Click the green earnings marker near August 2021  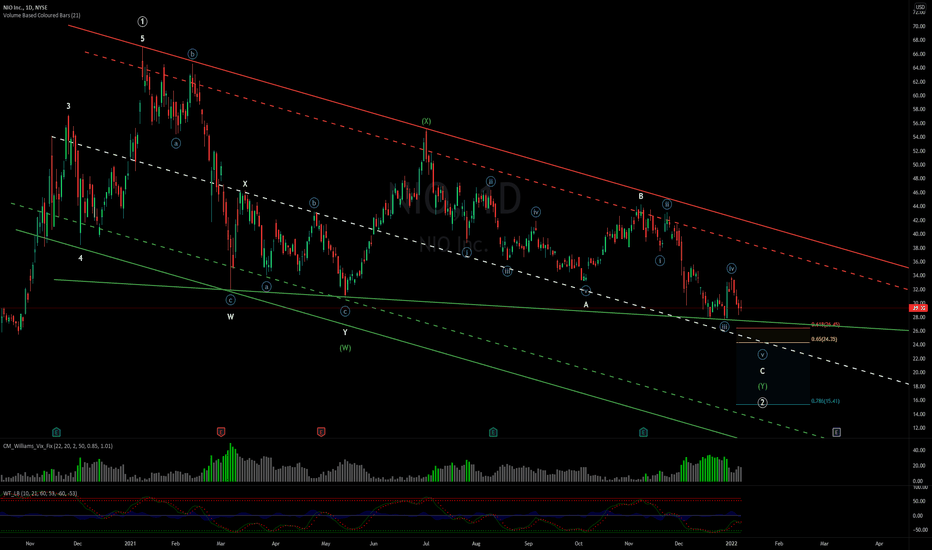pos(493,432)
